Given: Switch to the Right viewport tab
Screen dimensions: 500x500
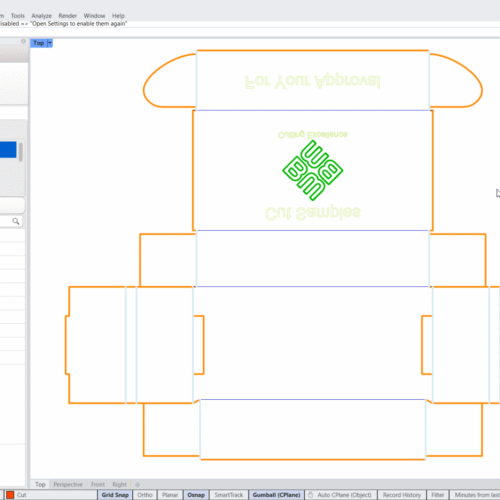Looking at the screenshot, I should point(119,484).
